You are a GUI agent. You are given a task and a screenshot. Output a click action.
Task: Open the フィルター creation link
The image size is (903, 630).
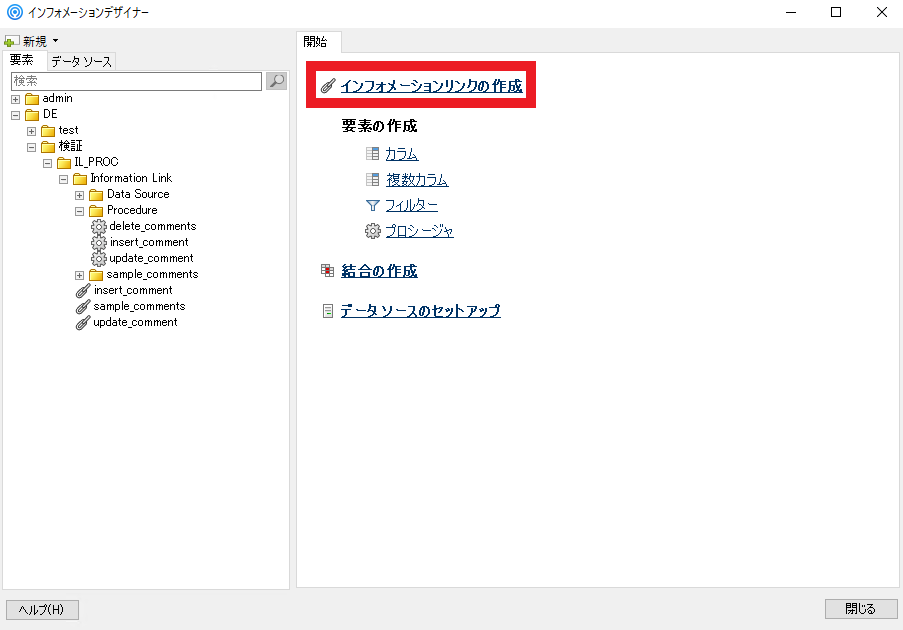point(411,205)
